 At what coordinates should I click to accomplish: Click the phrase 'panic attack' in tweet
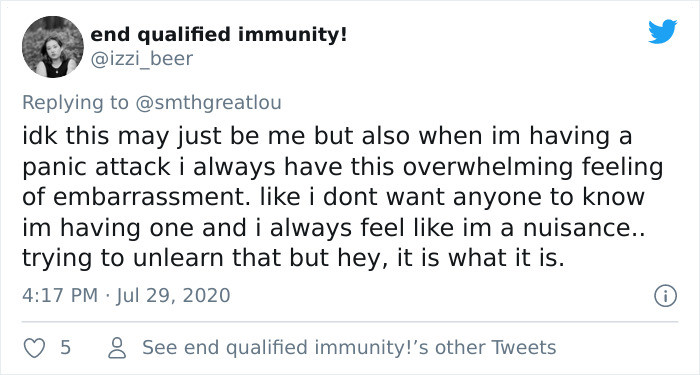[96, 167]
